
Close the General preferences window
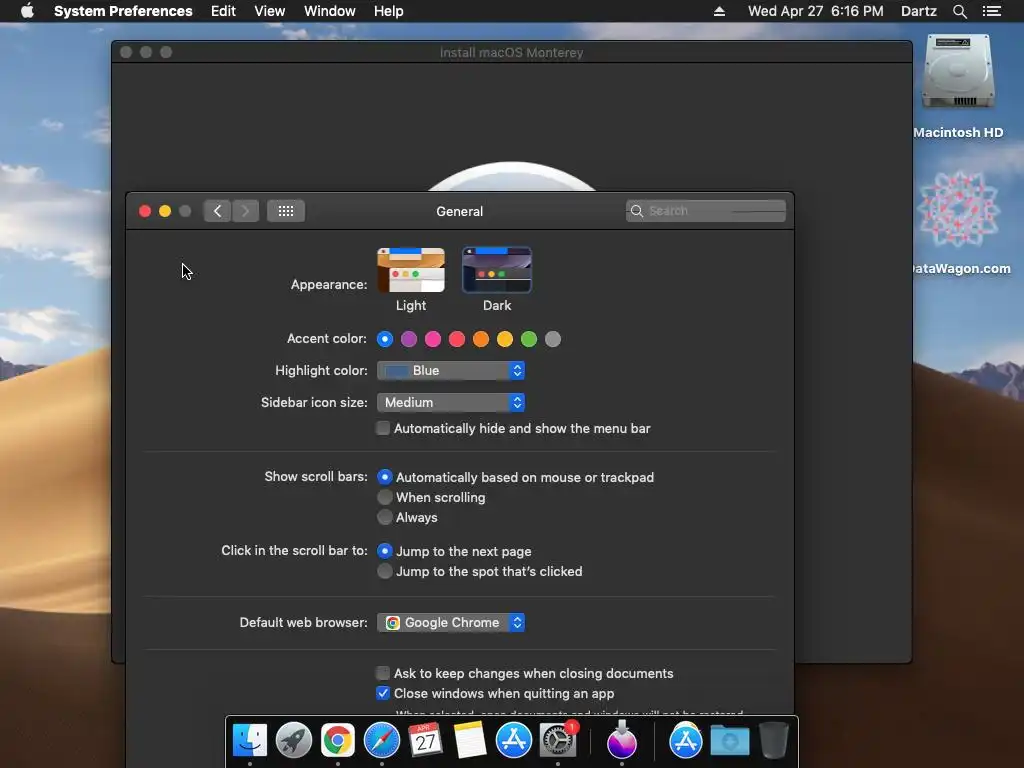coord(145,211)
